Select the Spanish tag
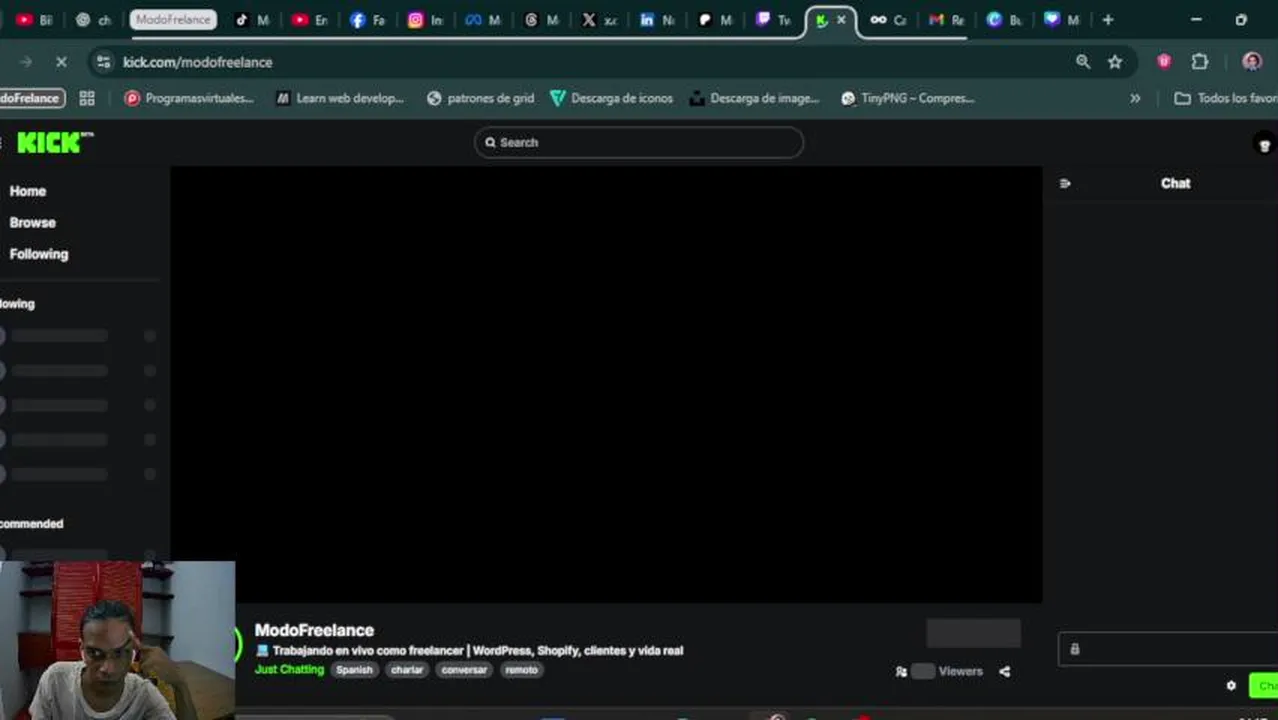The height and width of the screenshot is (720, 1278). click(x=354, y=670)
